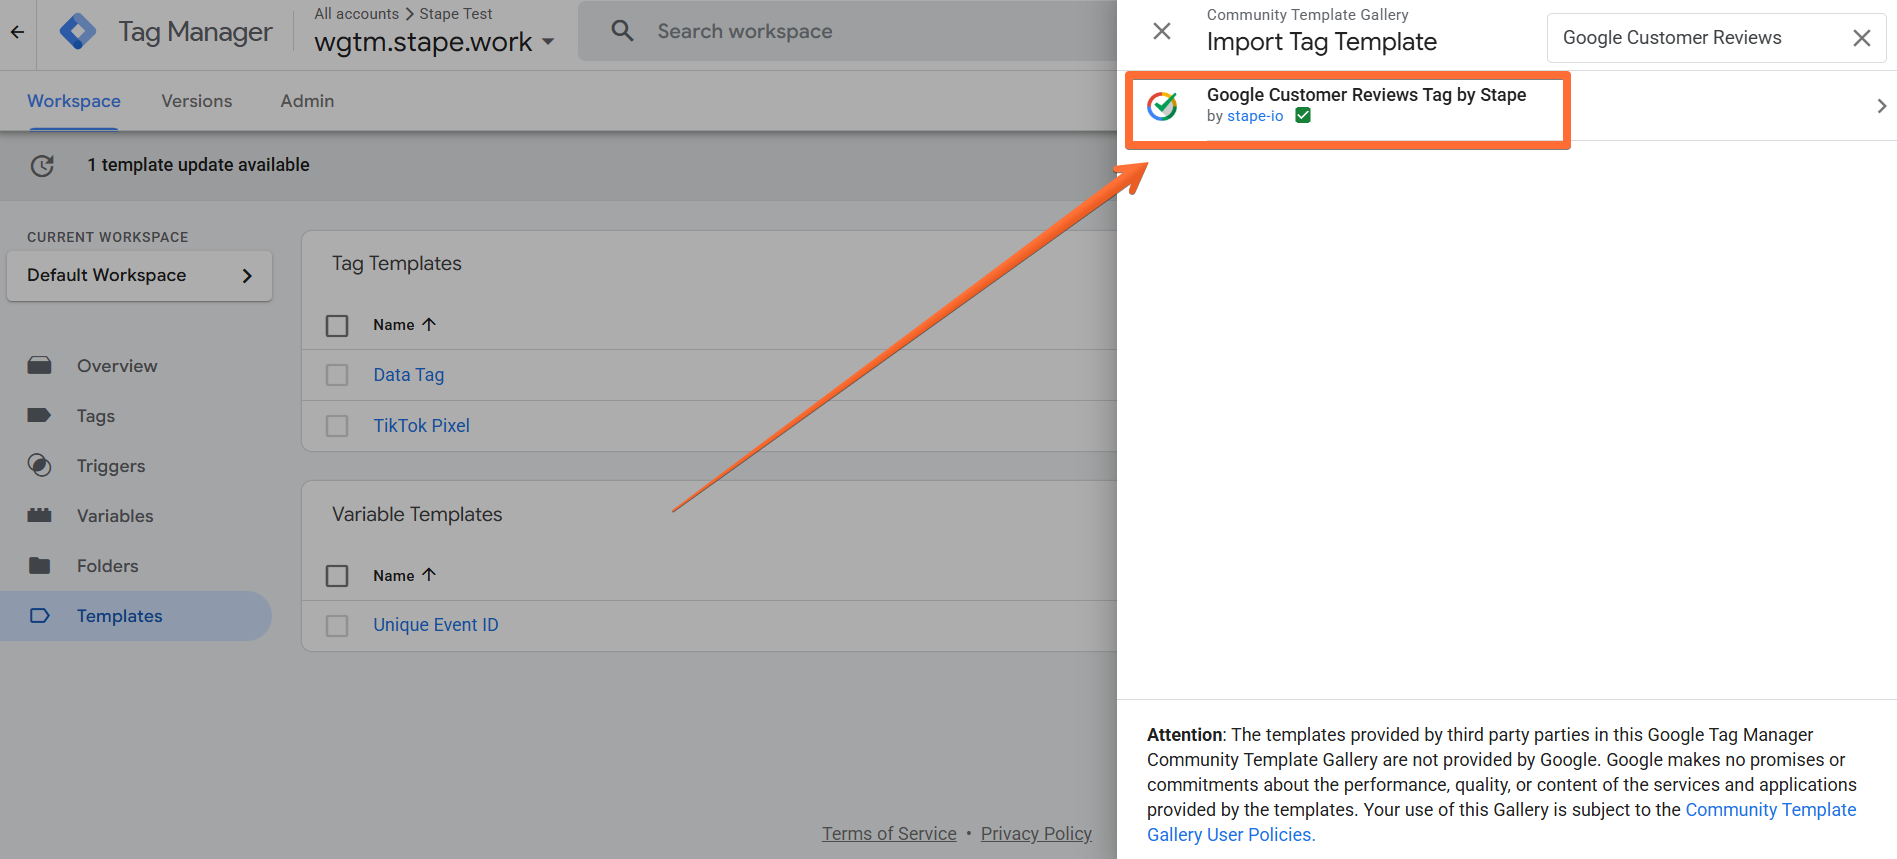Close the Import Tag Template panel
This screenshot has height=859, width=1897.
(1162, 31)
